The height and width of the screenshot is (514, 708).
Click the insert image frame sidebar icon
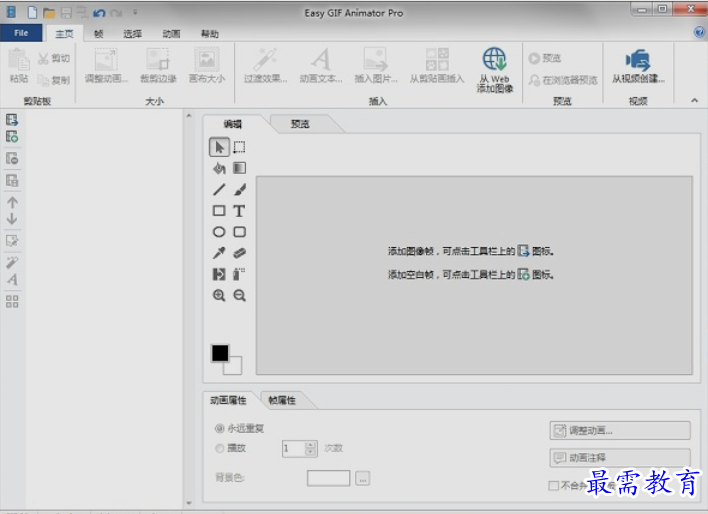pyautogui.click(x=12, y=120)
